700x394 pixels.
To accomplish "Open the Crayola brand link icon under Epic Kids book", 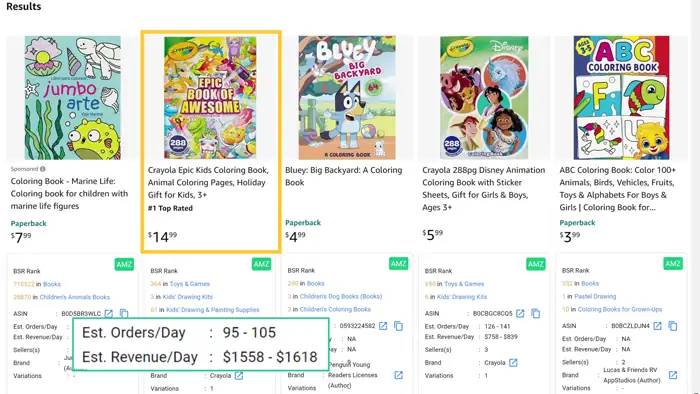I will [x=239, y=376].
